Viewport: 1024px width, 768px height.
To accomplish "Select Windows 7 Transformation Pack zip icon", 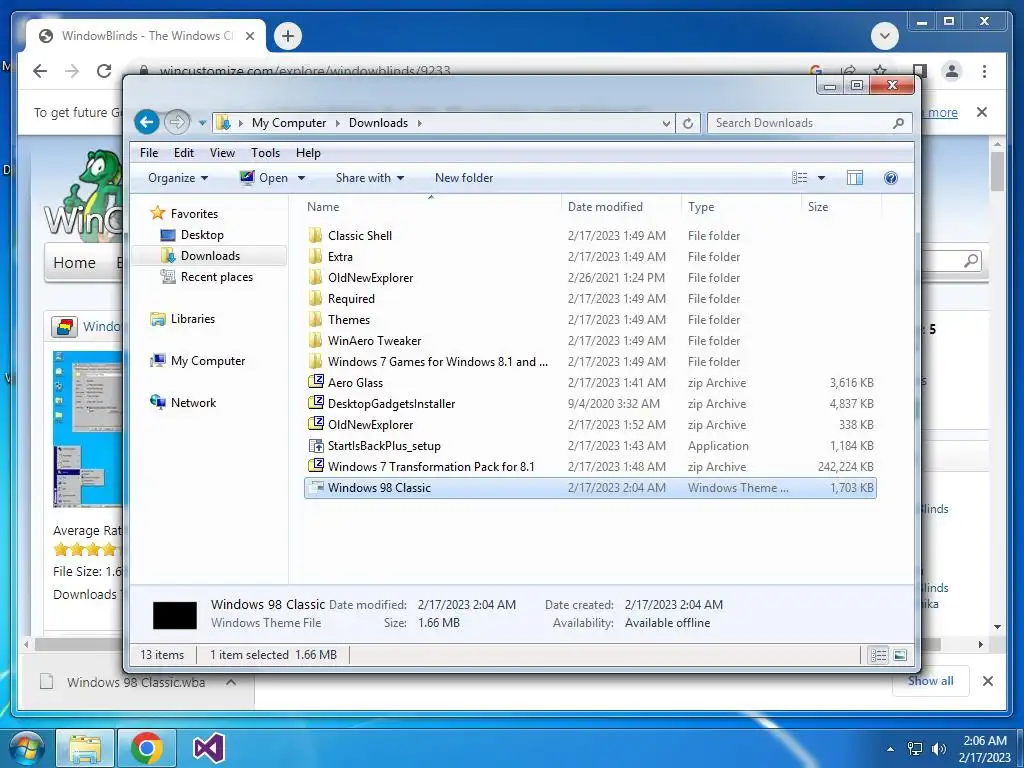I will pos(315,466).
